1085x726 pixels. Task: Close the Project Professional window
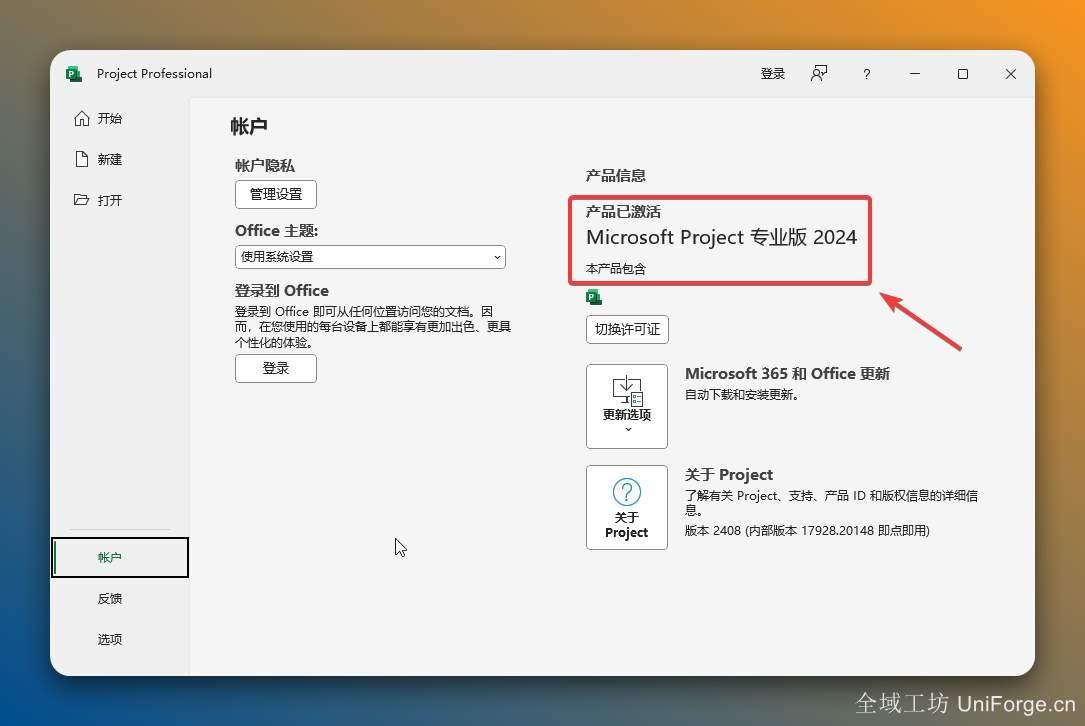pyautogui.click(x=1010, y=74)
